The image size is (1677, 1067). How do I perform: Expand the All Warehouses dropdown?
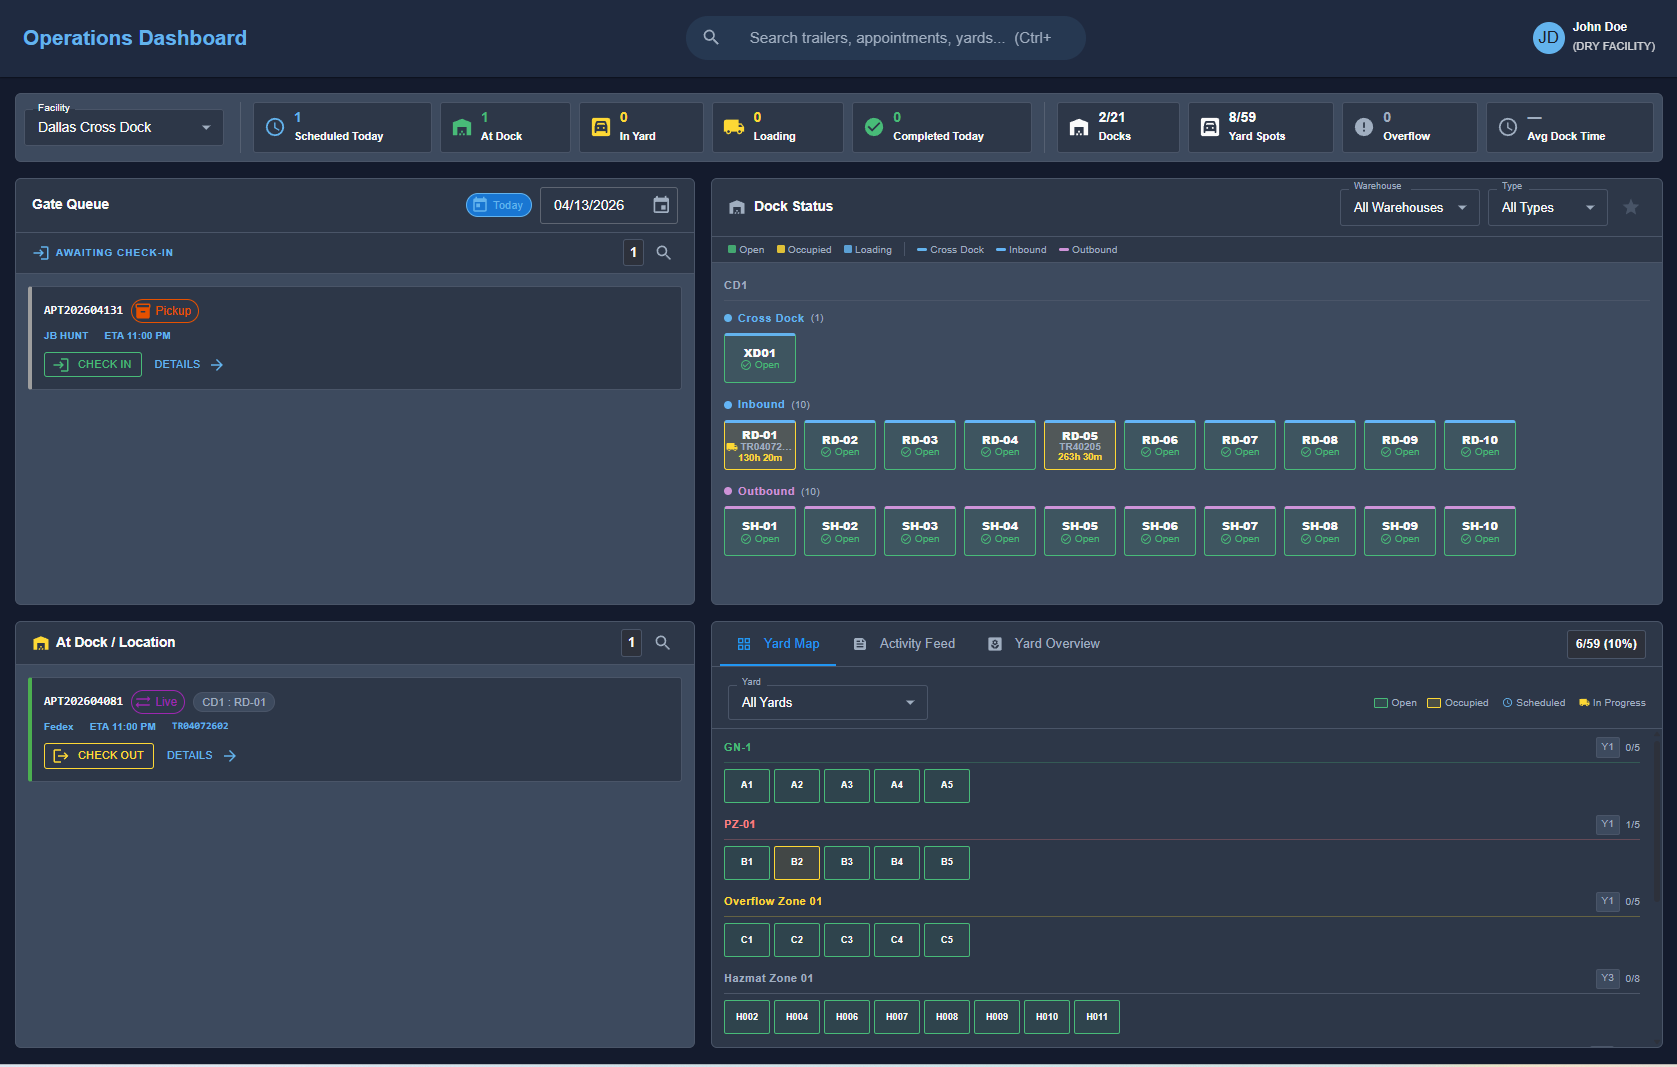click(x=1409, y=208)
